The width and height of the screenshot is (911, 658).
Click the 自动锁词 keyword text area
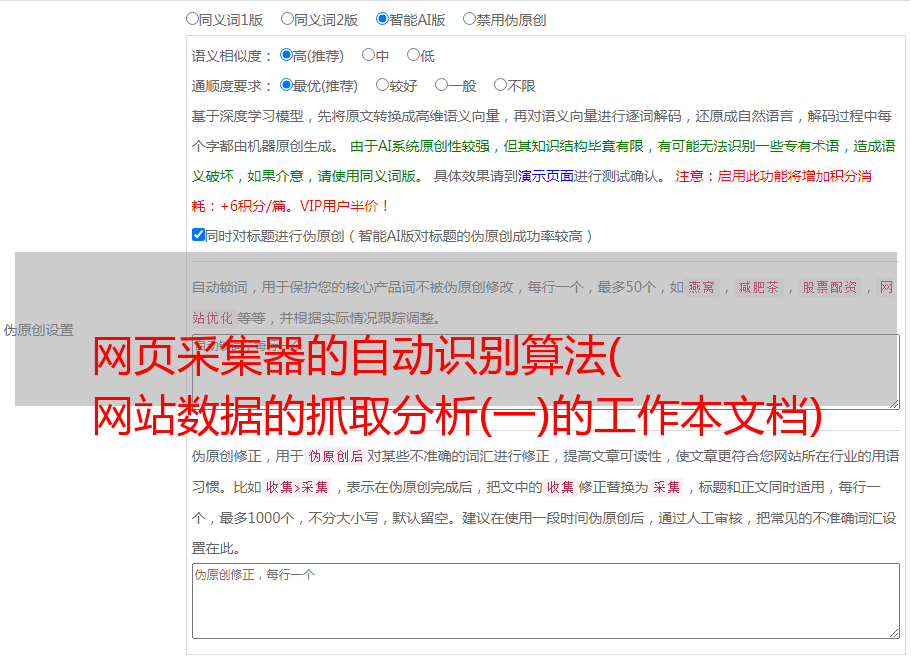pos(545,372)
